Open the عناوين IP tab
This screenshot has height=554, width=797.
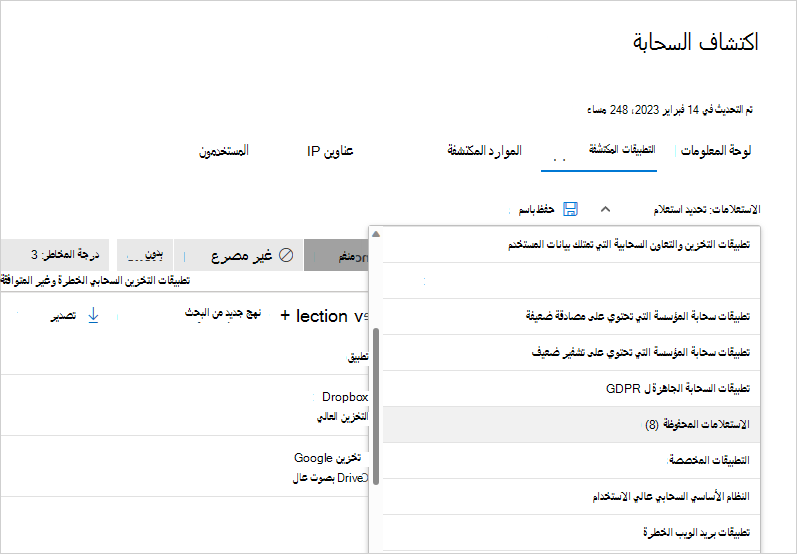click(330, 151)
